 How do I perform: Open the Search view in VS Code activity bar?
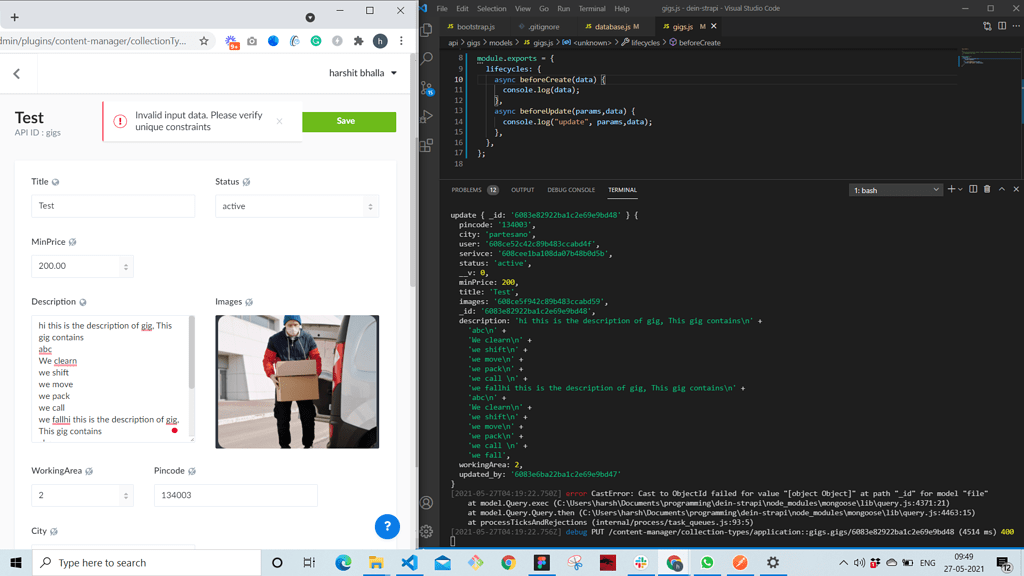point(427,59)
